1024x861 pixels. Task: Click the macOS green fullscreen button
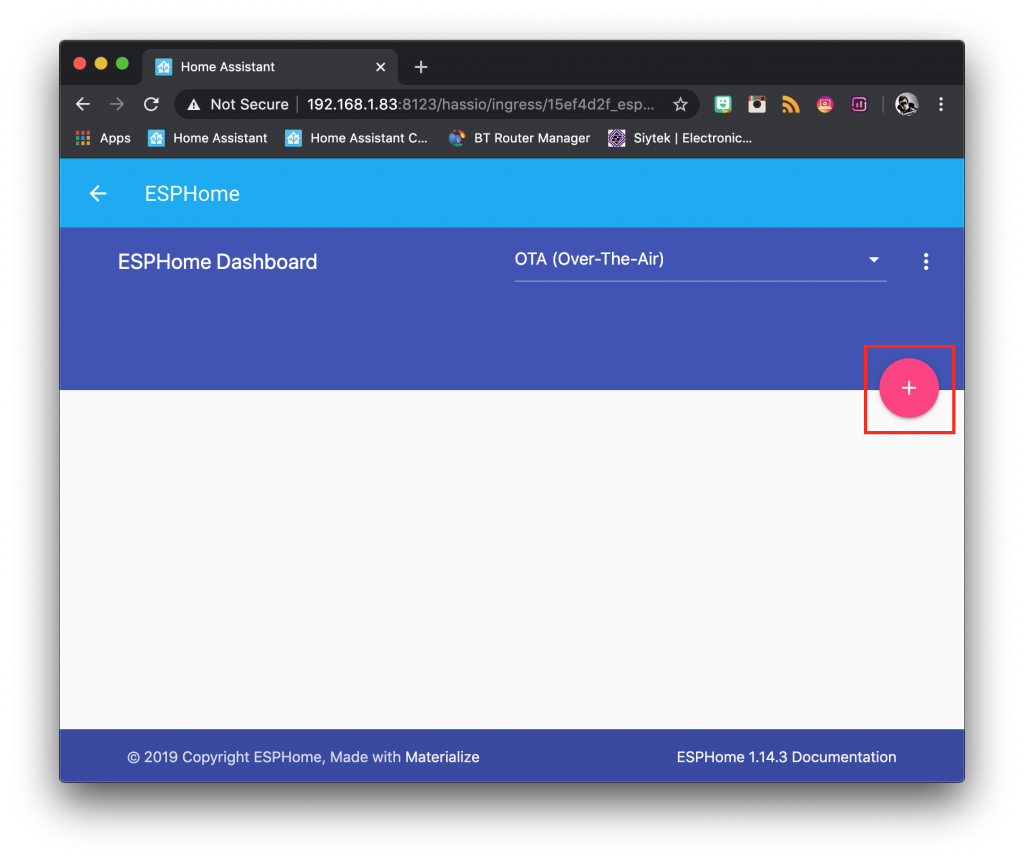(122, 63)
